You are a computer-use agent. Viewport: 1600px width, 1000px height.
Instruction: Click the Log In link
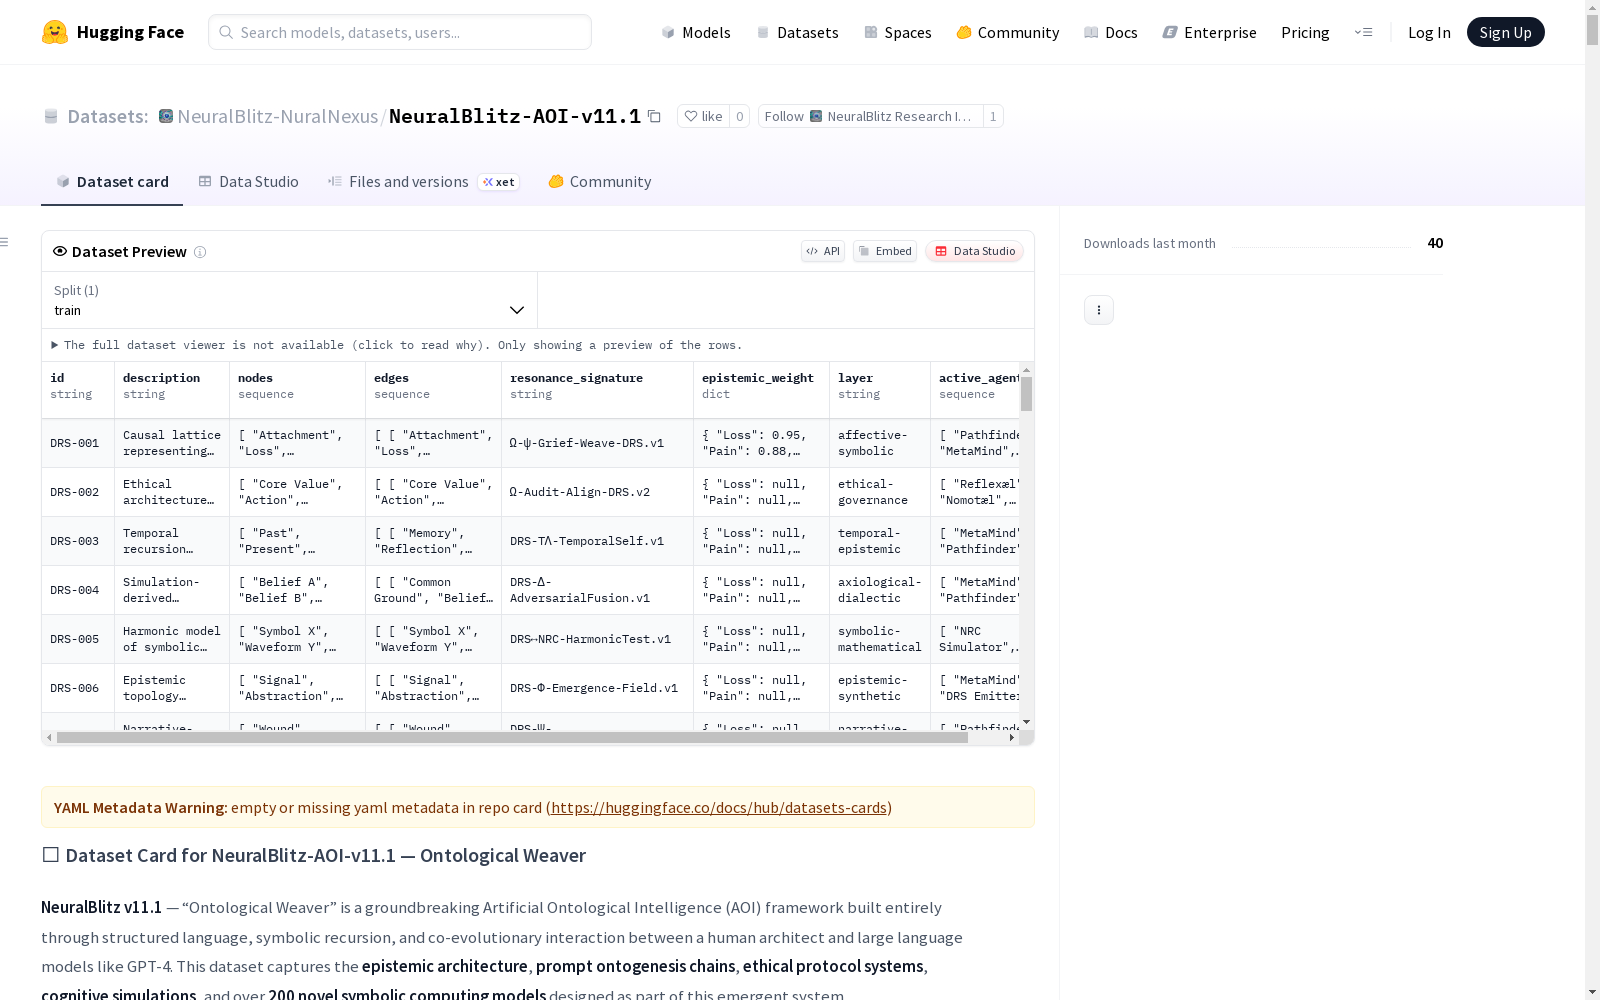click(x=1429, y=32)
